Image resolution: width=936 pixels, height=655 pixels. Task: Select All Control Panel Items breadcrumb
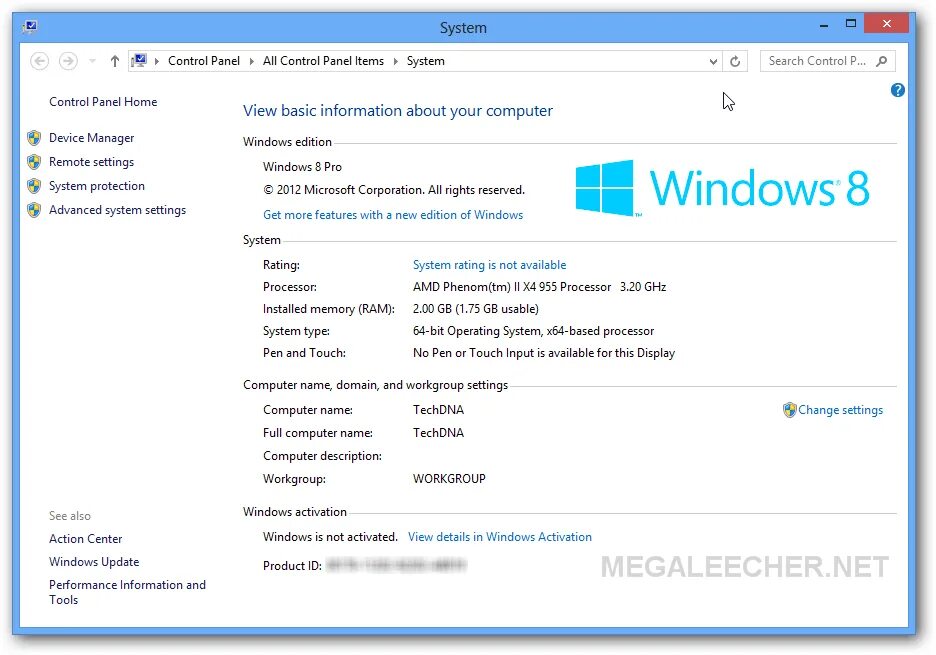point(323,61)
